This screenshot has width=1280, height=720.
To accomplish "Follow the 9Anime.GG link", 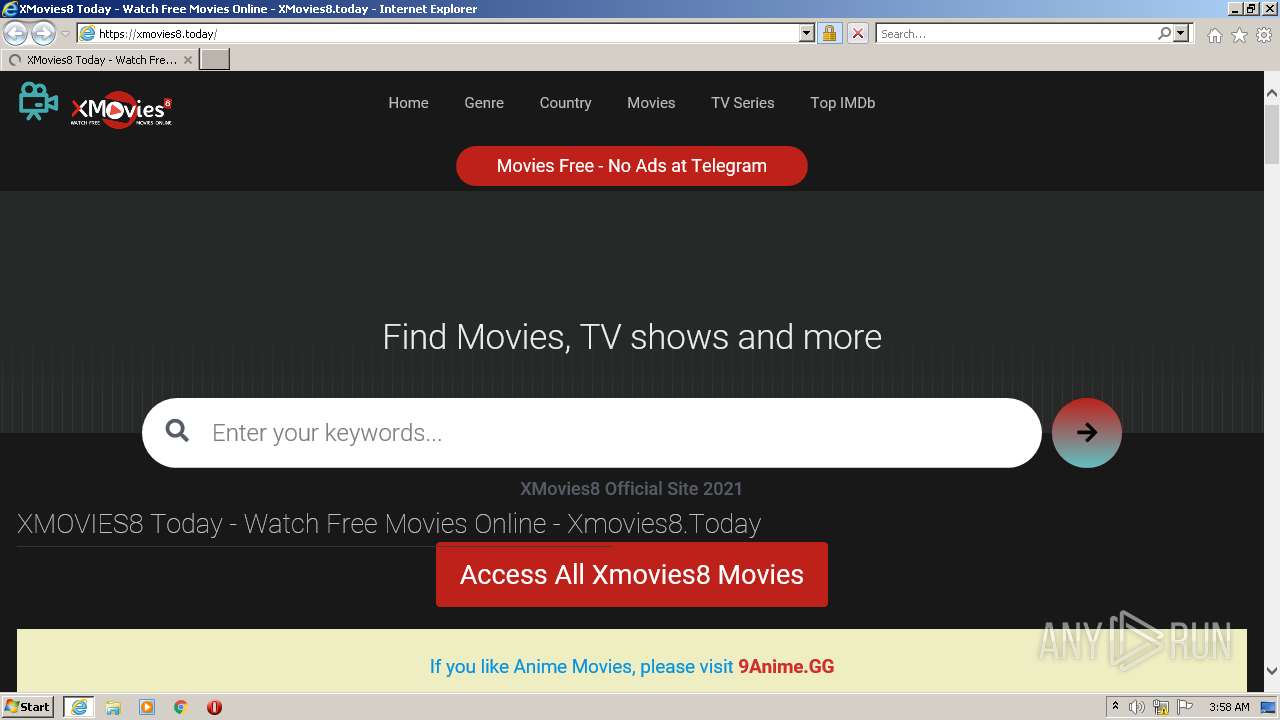I will click(x=786, y=667).
